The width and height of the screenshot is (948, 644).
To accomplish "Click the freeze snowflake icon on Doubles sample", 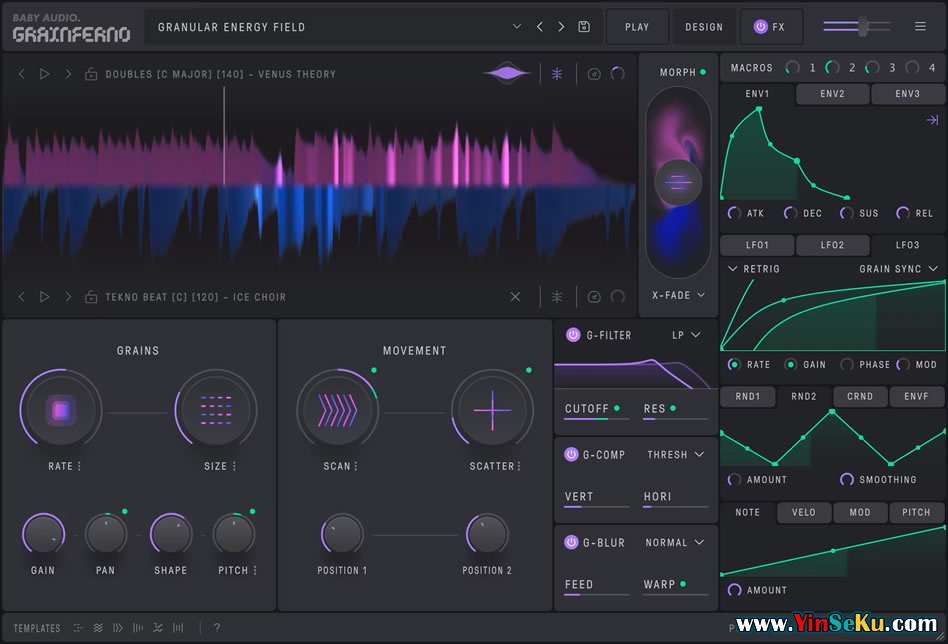I will pos(557,74).
